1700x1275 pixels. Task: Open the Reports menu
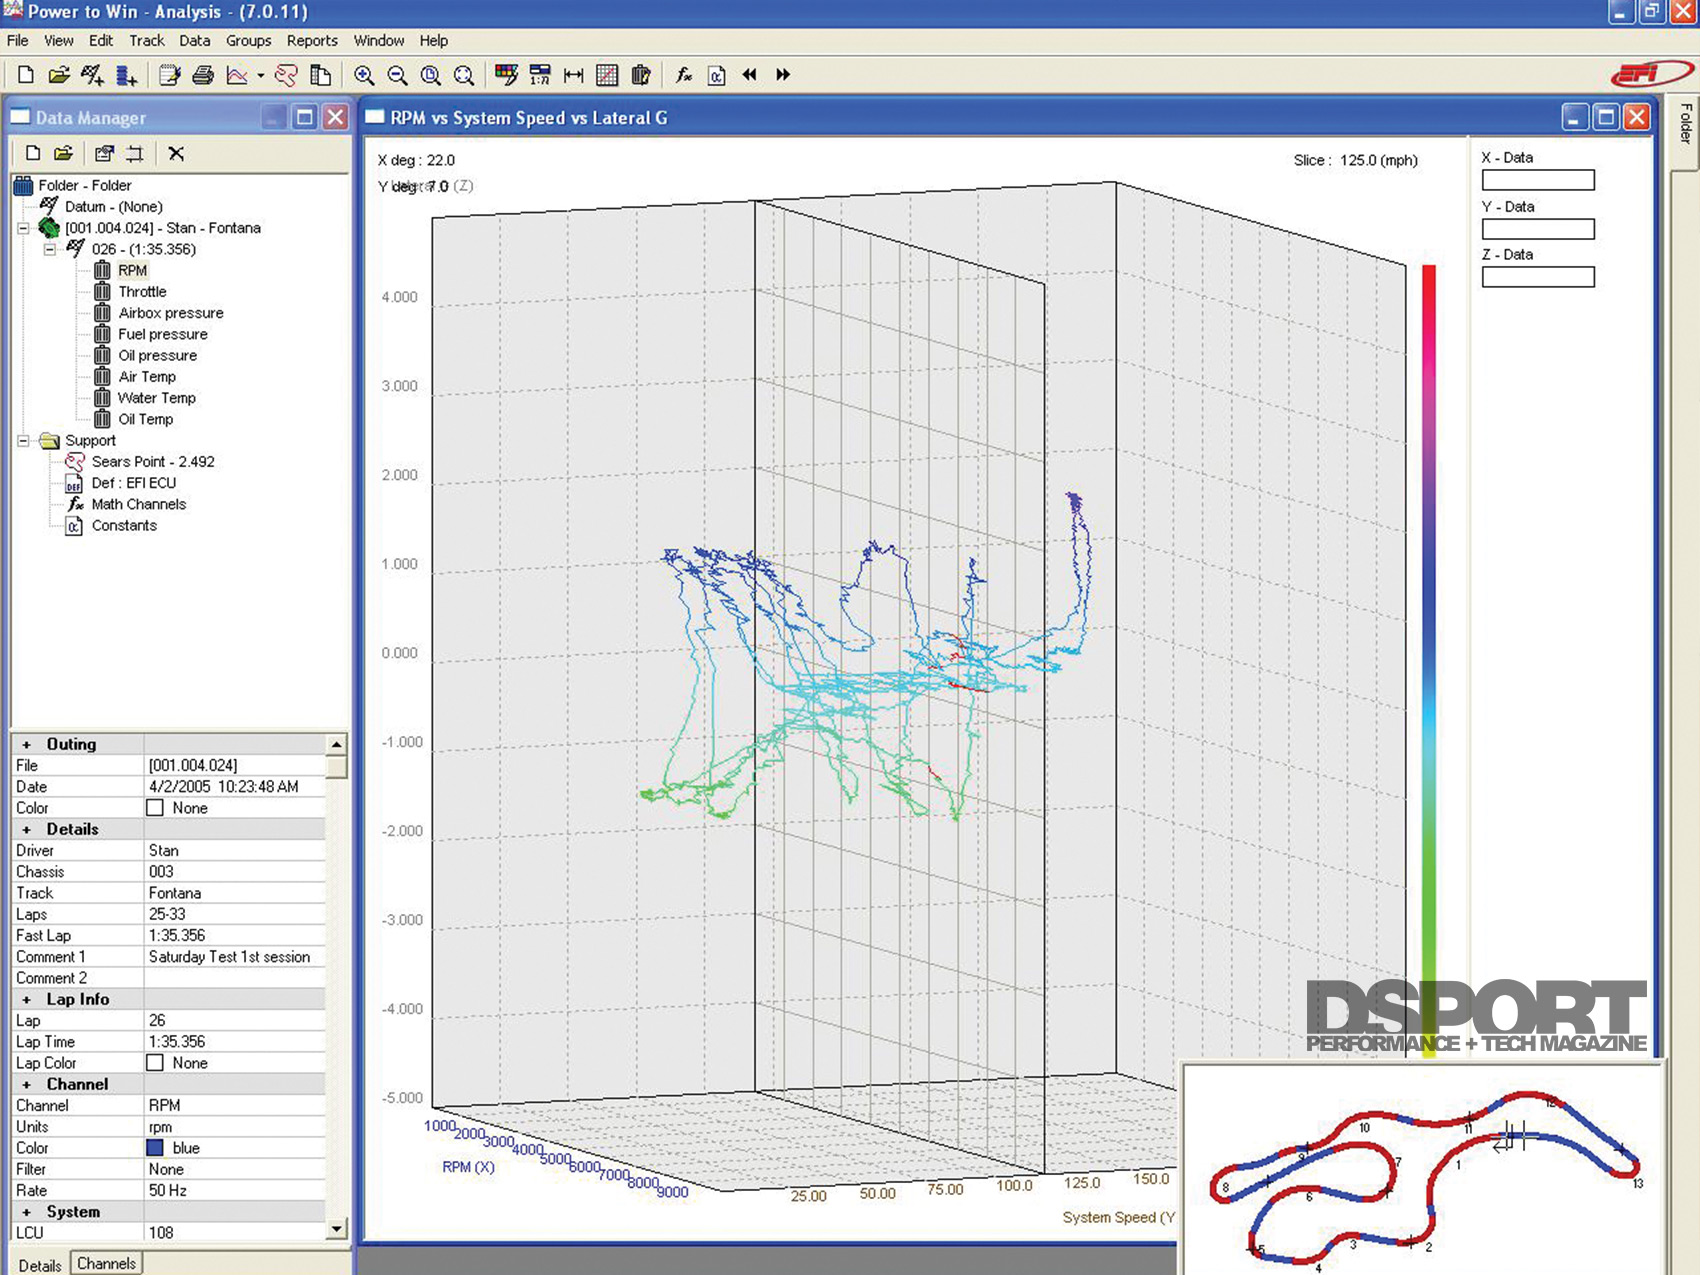pos(312,41)
